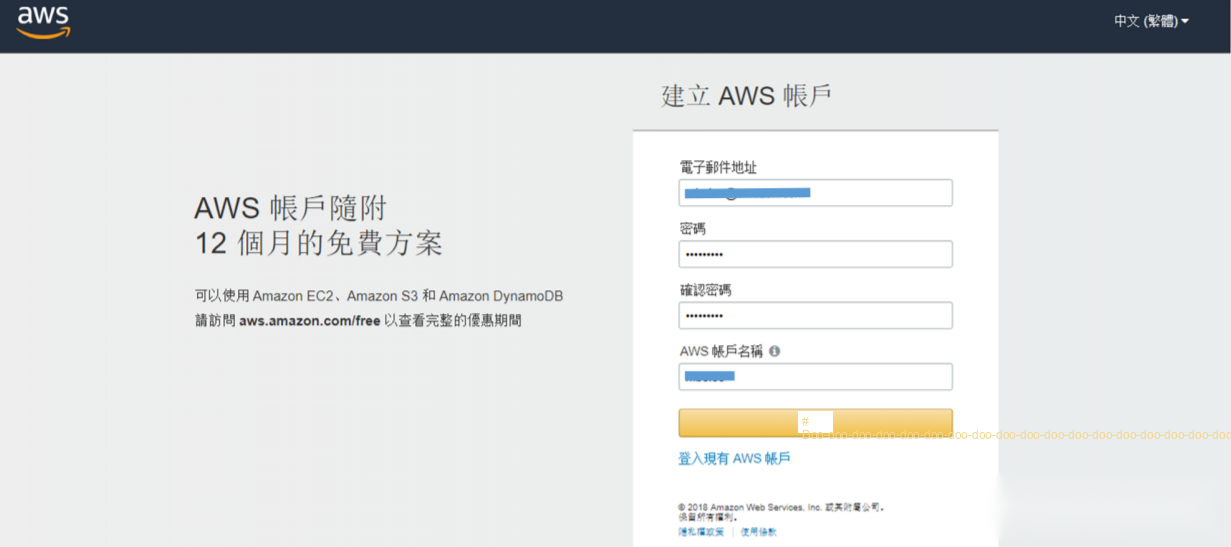The width and height of the screenshot is (1231, 547).
Task: Click the 12 個月的免費方案 headline text
Action: pyautogui.click(x=319, y=243)
